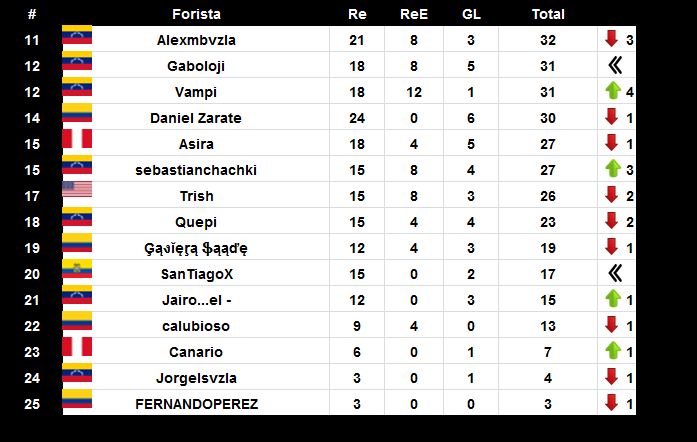This screenshot has width=697, height=442.
Task: Click the Peru flag next to Canario
Action: pos(77,346)
